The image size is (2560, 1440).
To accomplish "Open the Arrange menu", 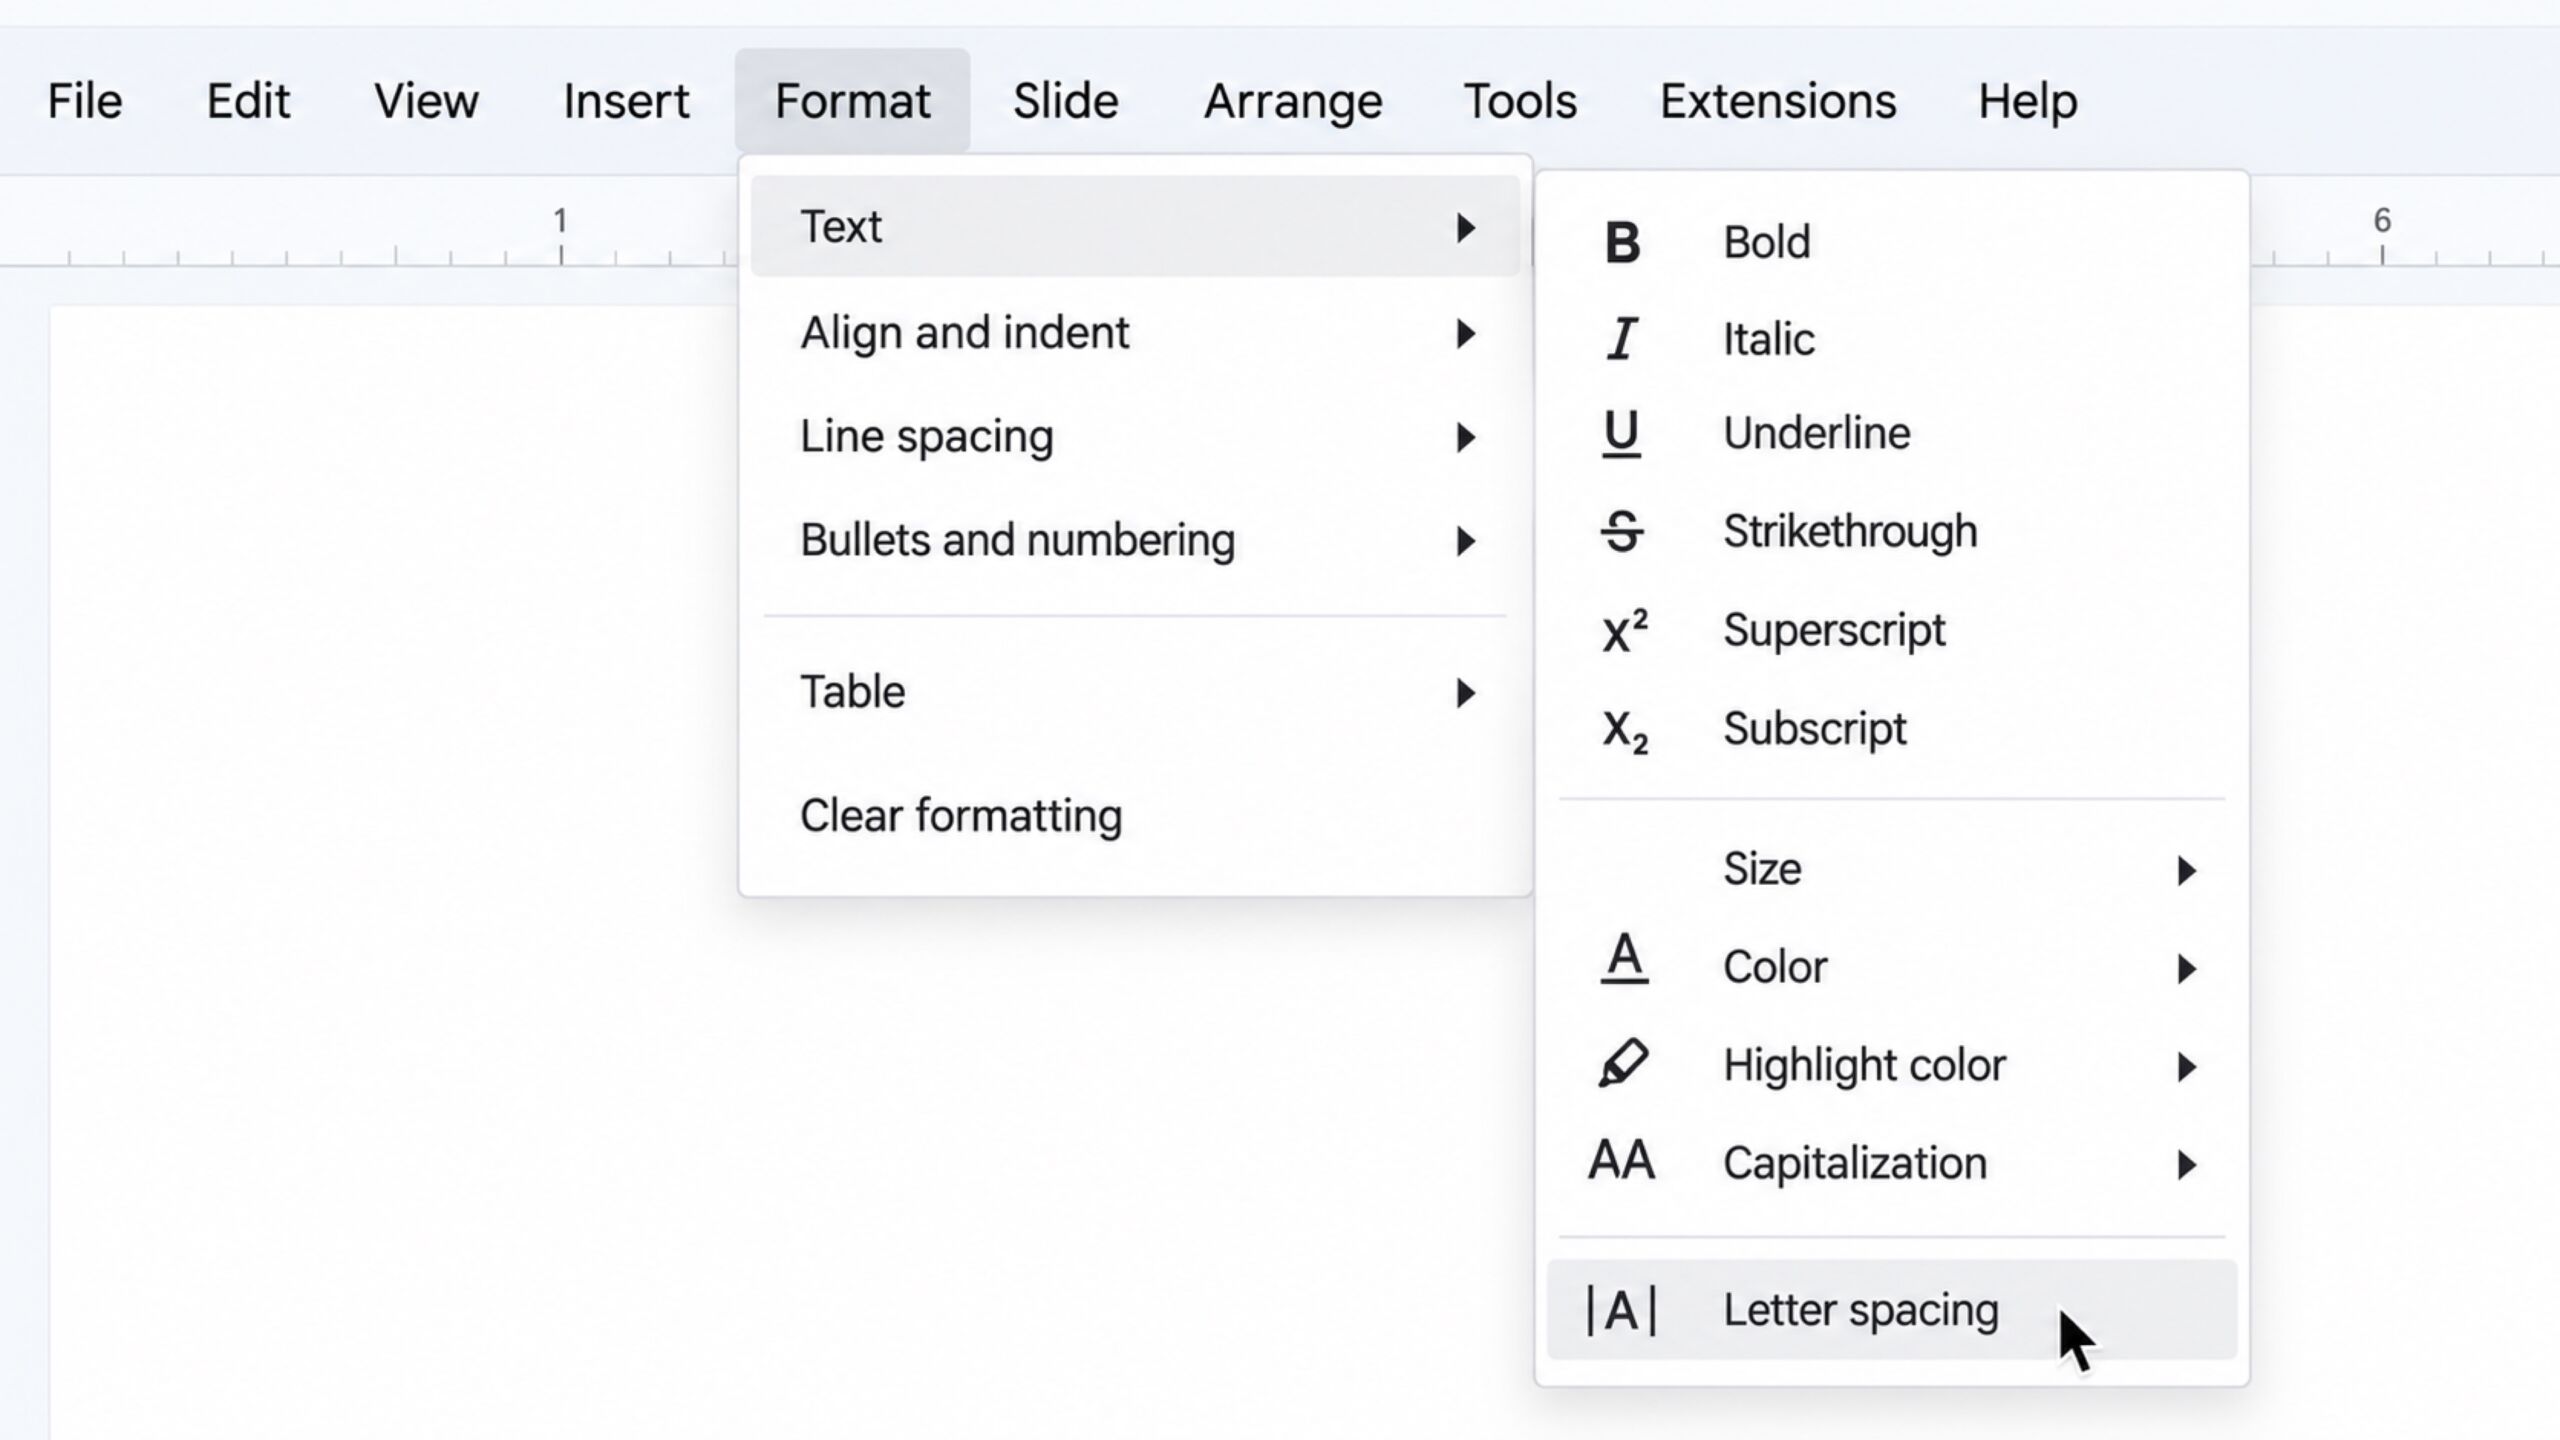I will (1293, 101).
